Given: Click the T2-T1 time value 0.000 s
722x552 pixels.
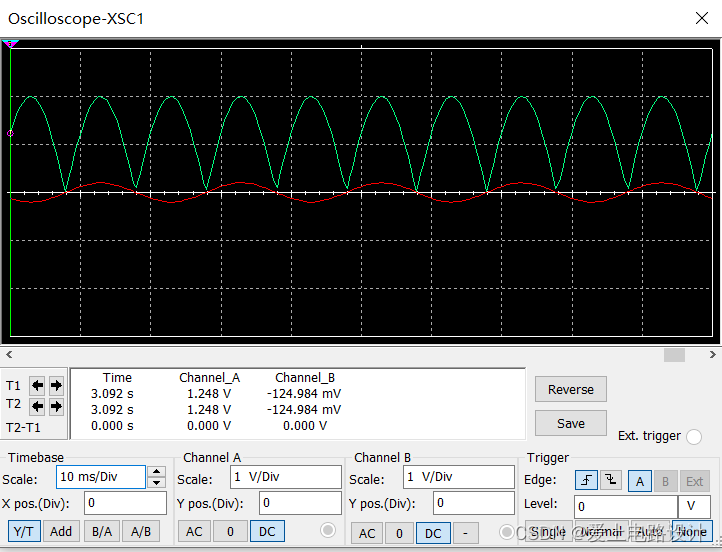Looking at the screenshot, I should pos(112,426).
